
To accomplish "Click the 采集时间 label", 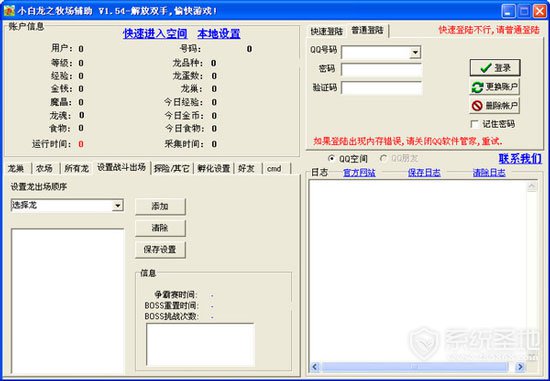I will [x=183, y=144].
